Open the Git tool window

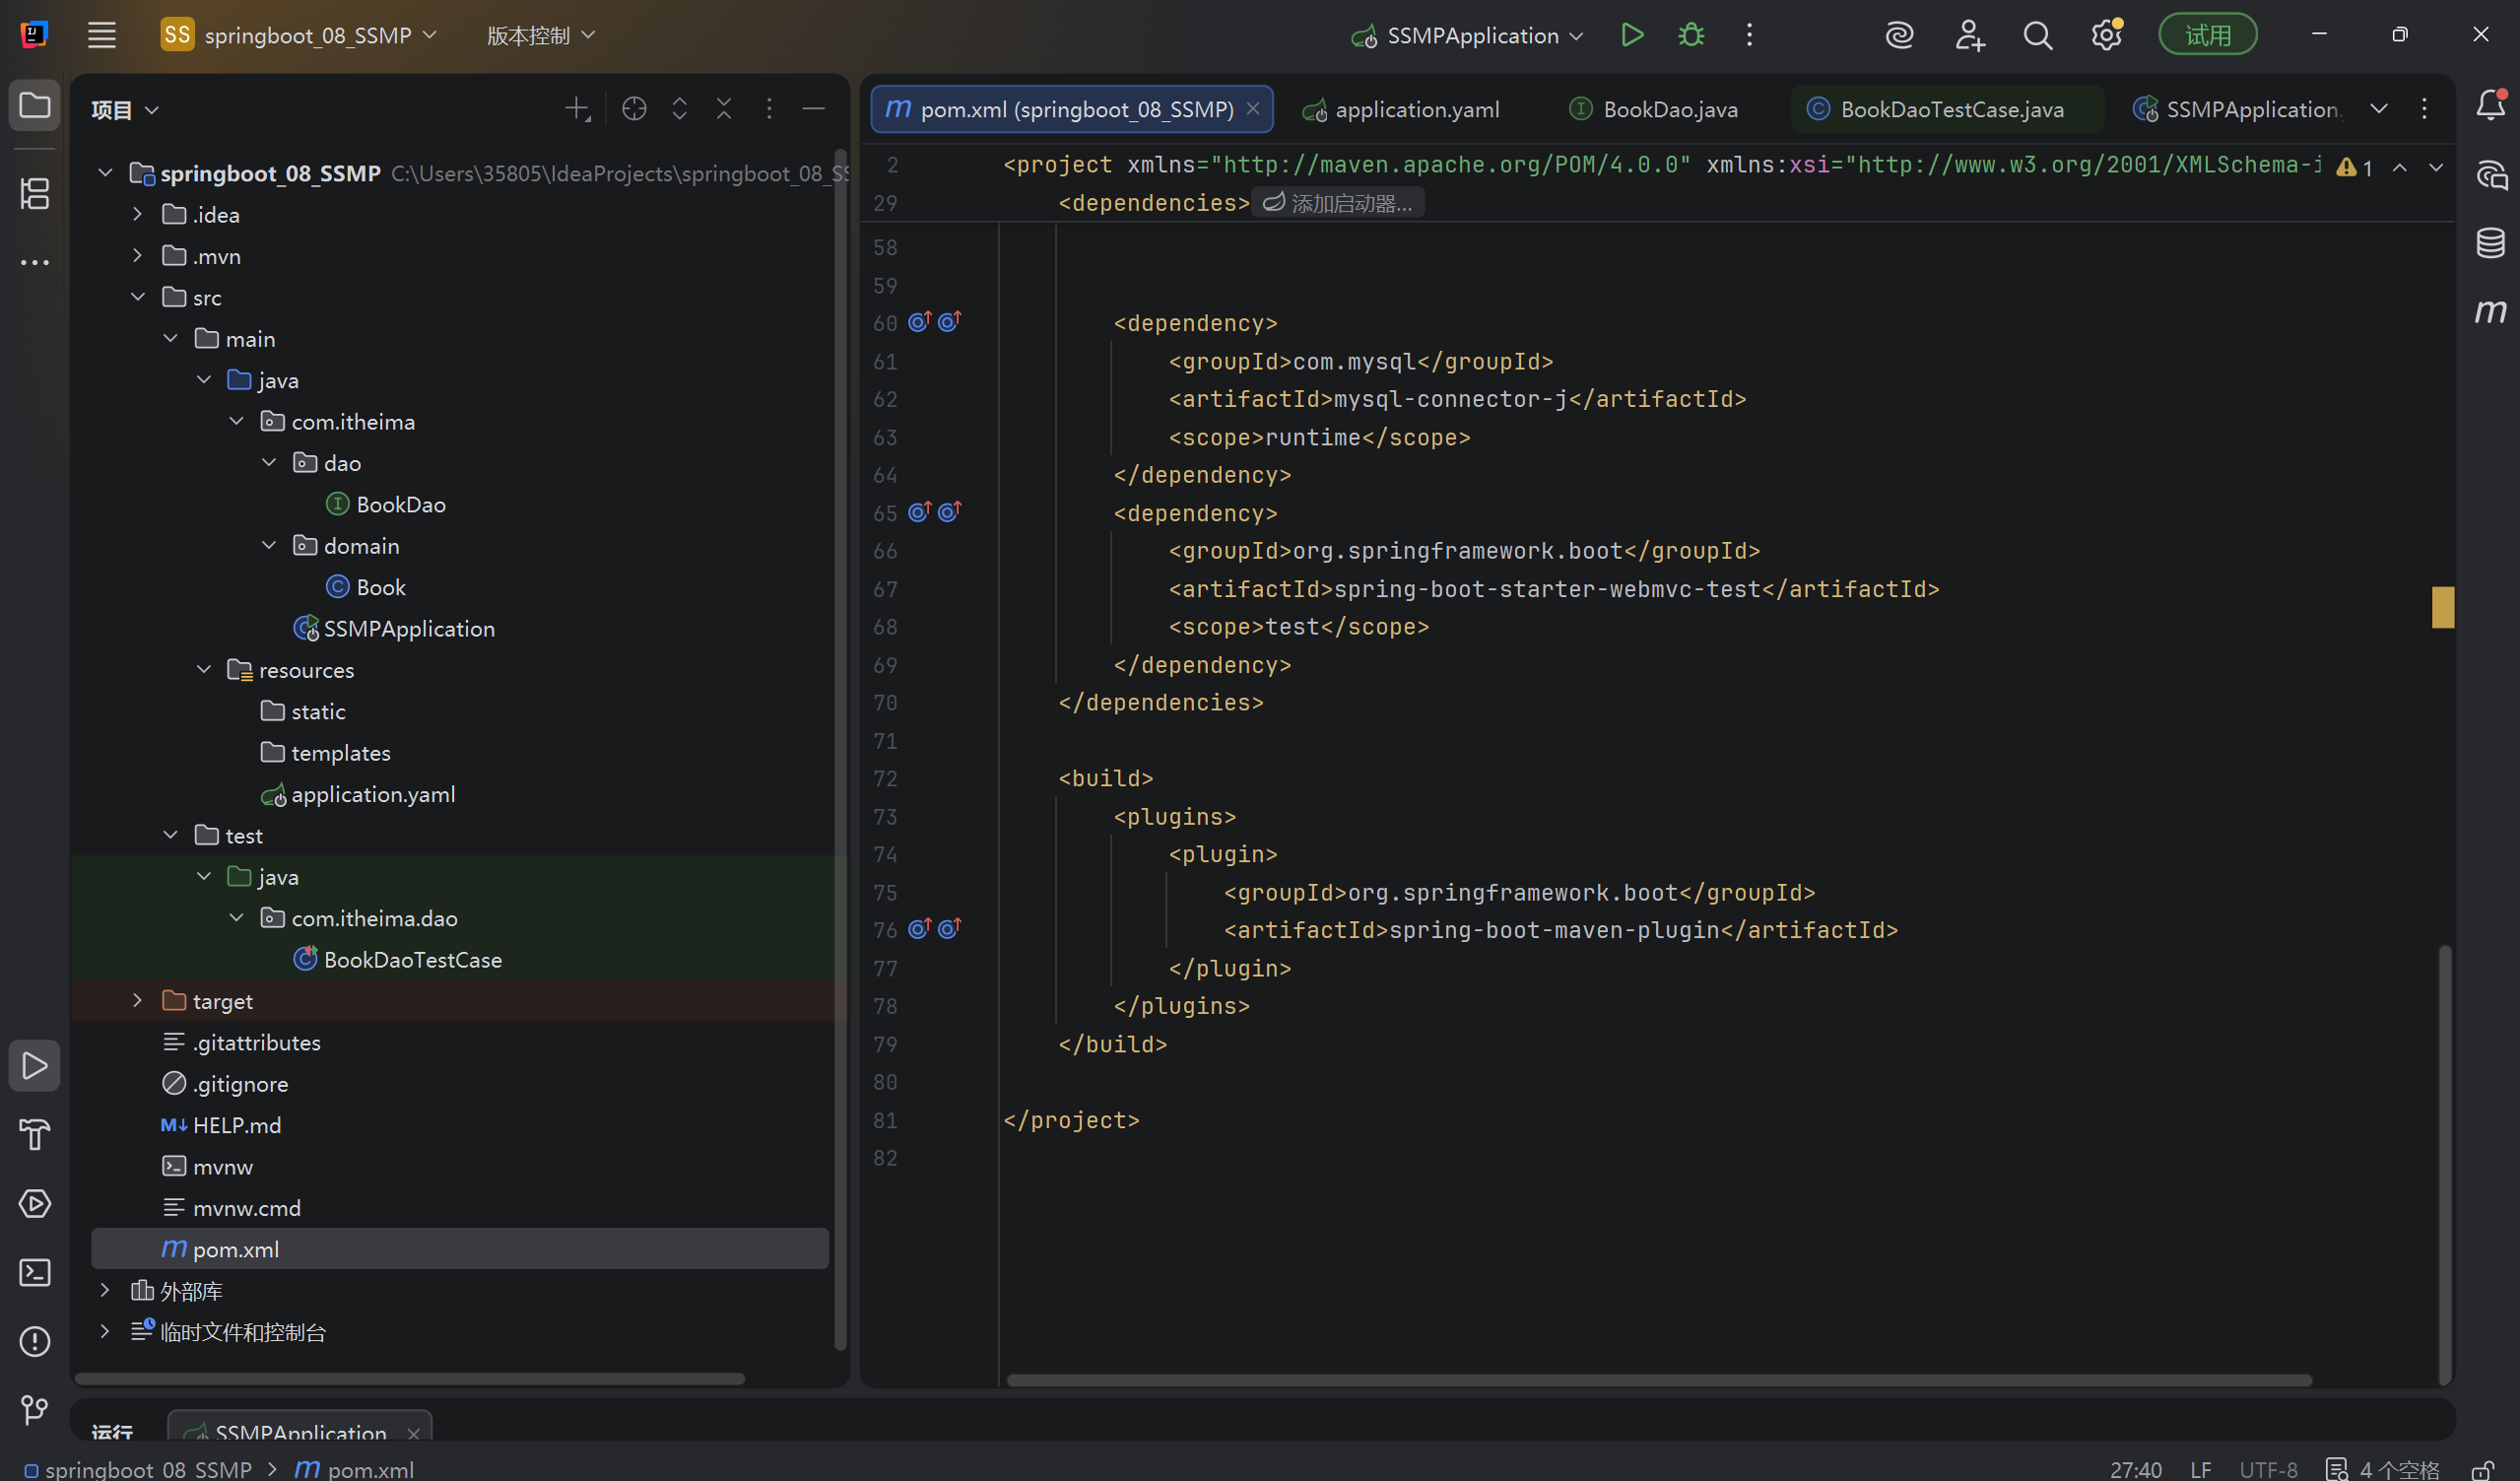35,1410
